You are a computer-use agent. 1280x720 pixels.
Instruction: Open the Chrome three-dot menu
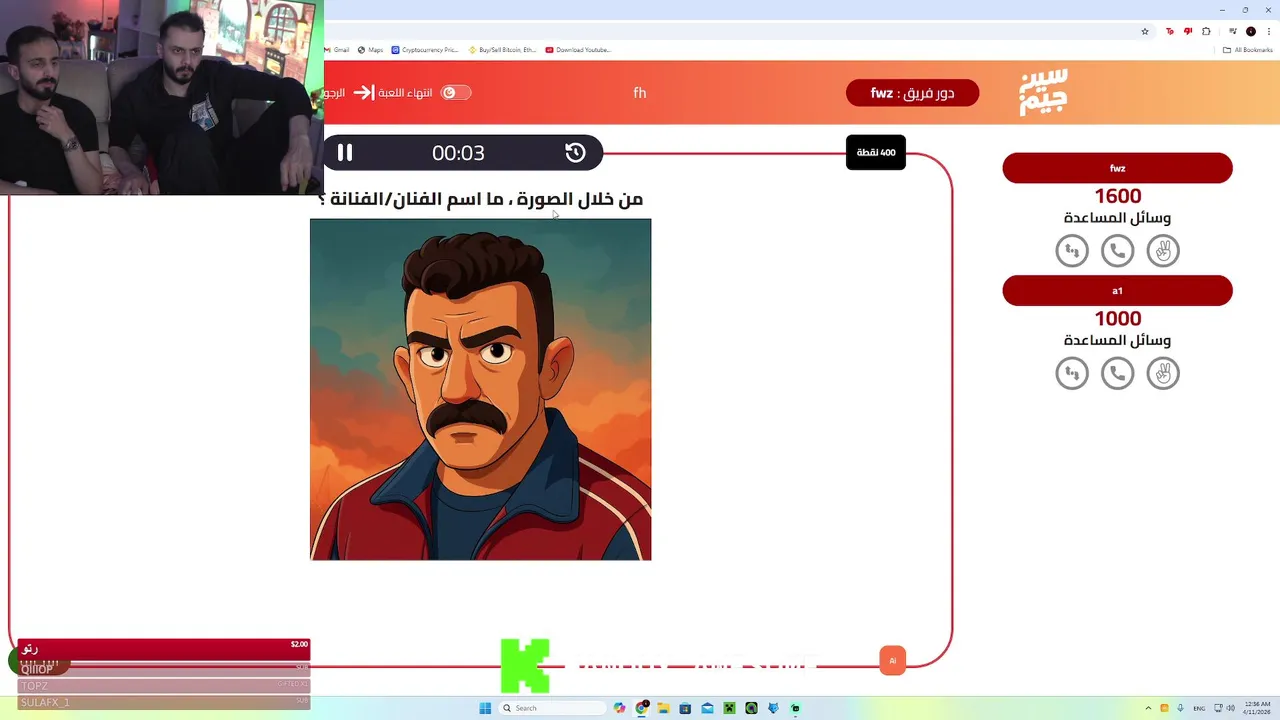coord(1268,31)
